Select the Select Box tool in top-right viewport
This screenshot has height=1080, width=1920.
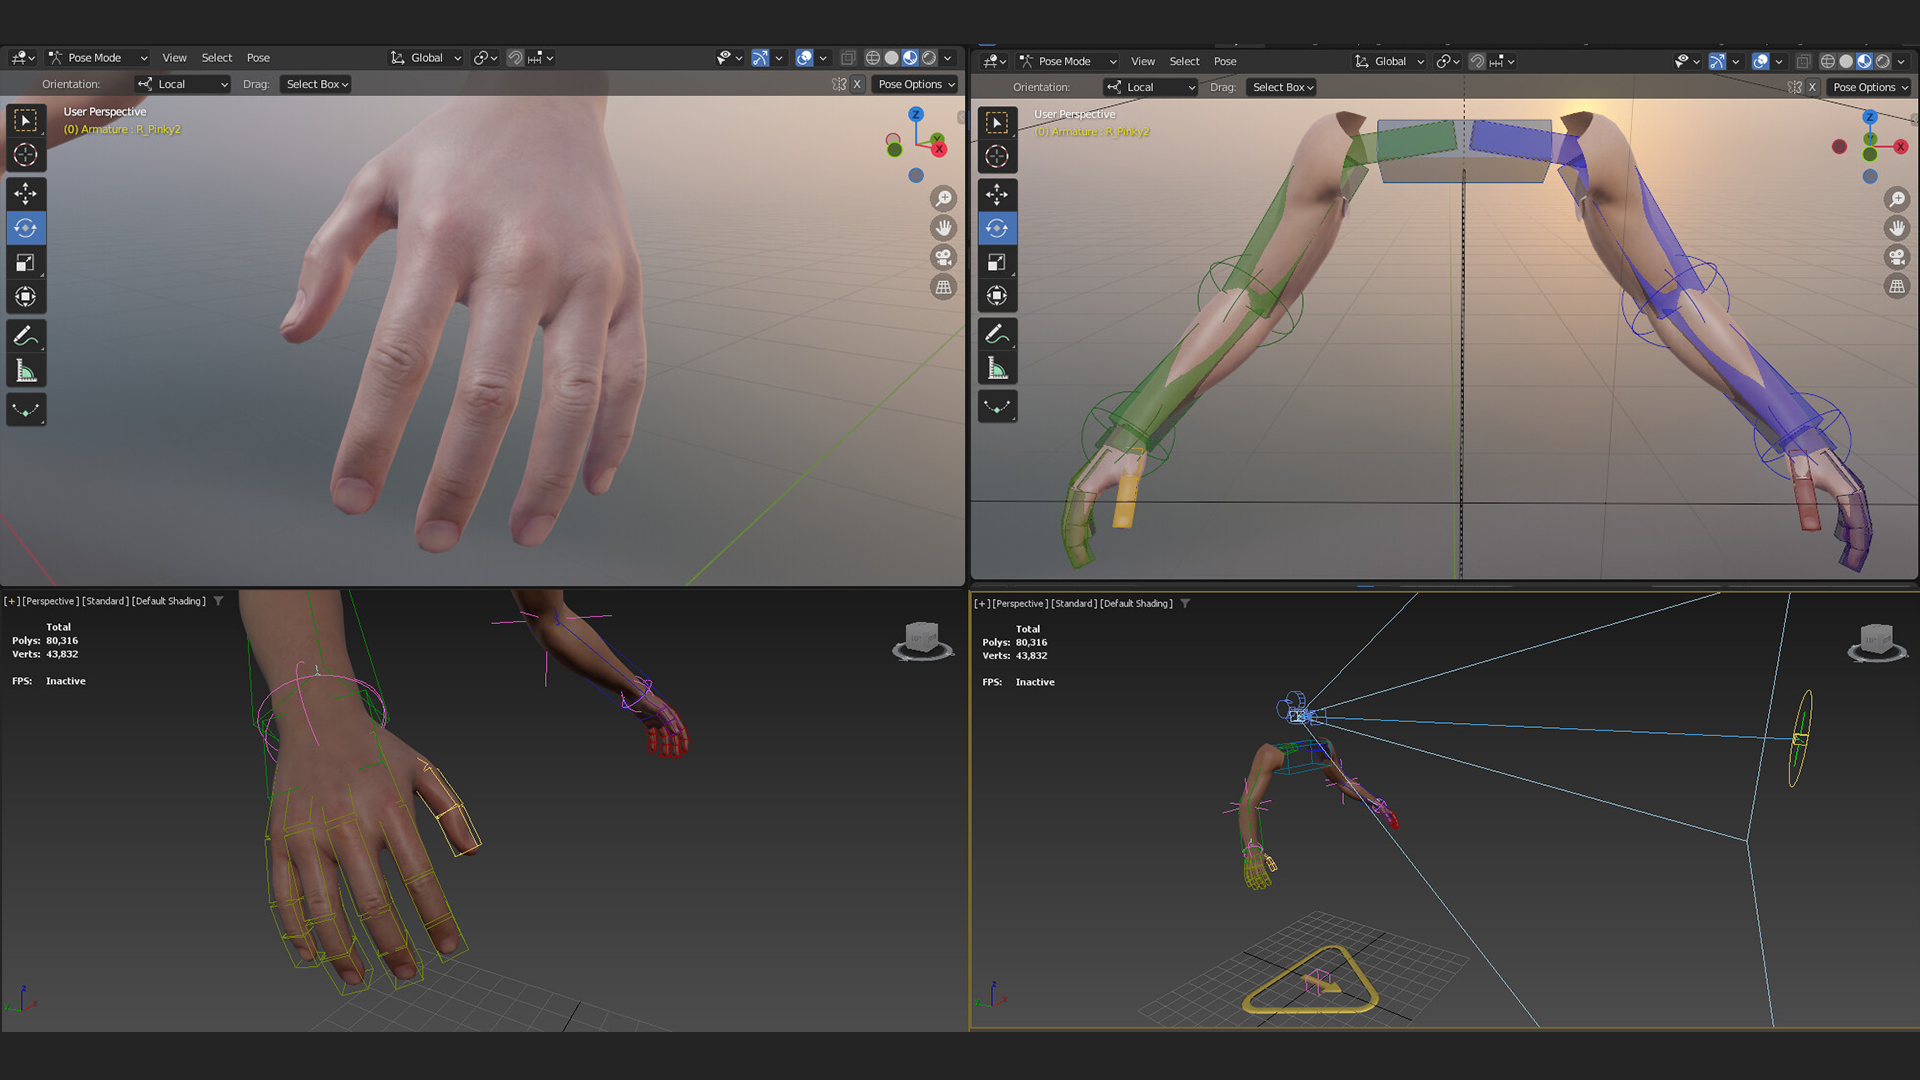click(x=997, y=123)
